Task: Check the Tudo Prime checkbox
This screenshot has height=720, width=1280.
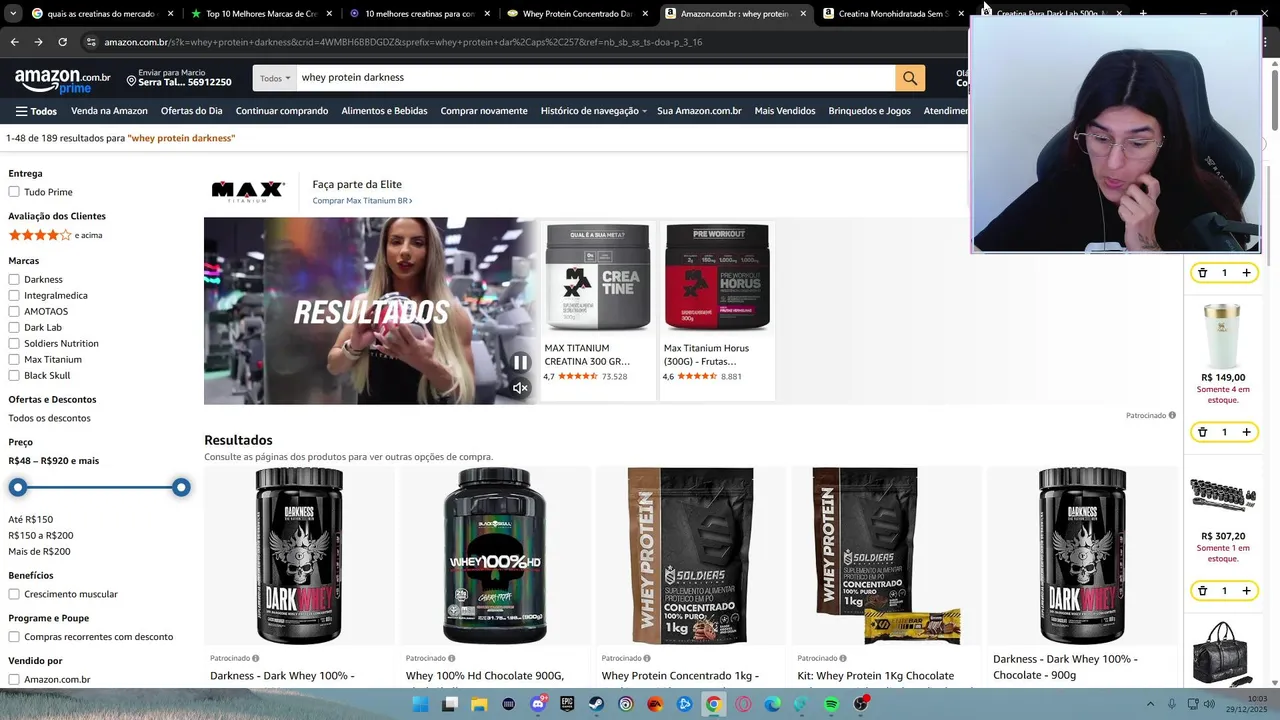Action: point(14,192)
